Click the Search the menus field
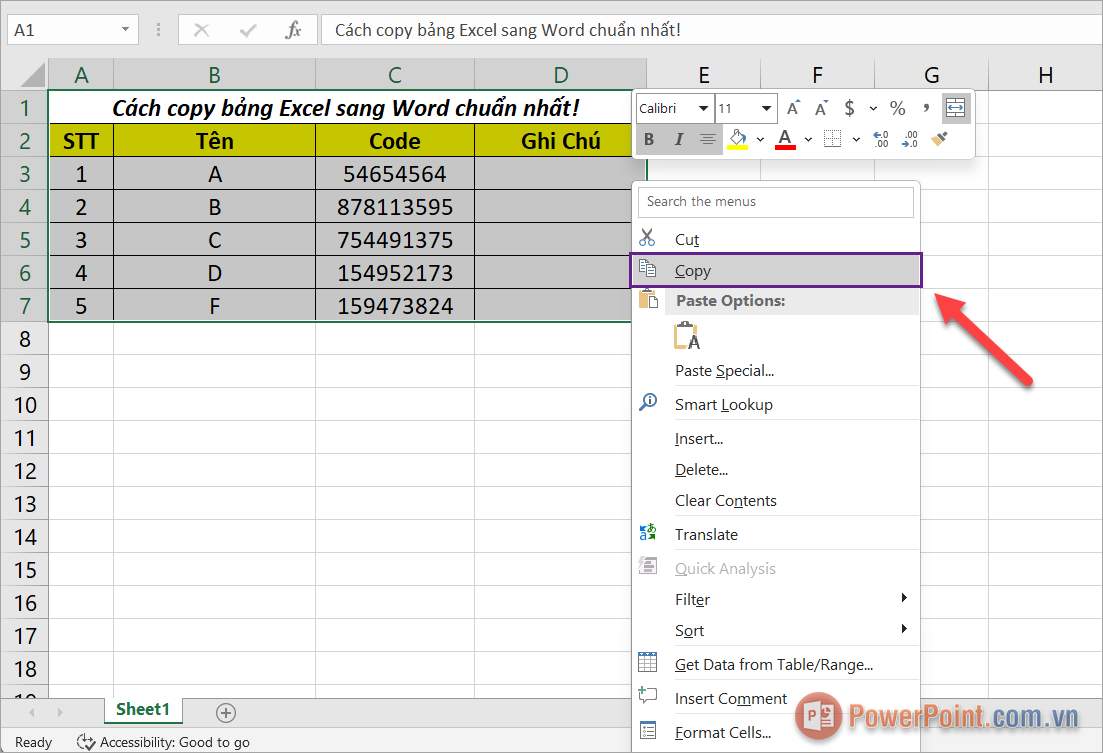The width and height of the screenshot is (1103, 753). [x=776, y=202]
